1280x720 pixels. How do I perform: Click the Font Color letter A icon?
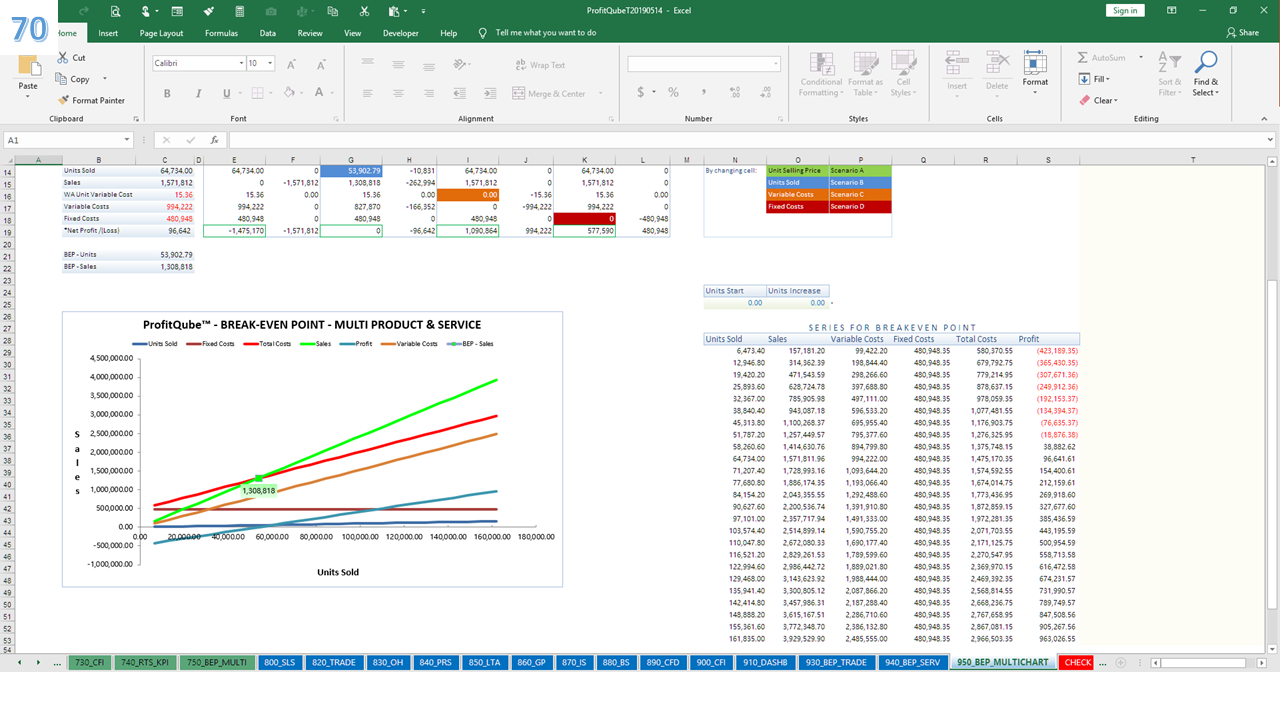click(x=319, y=93)
